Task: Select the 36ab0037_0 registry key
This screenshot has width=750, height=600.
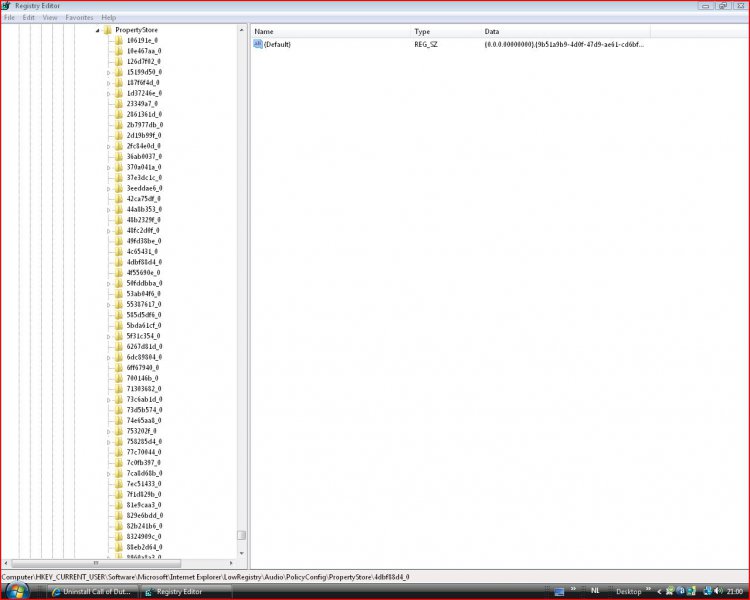Action: click(144, 156)
